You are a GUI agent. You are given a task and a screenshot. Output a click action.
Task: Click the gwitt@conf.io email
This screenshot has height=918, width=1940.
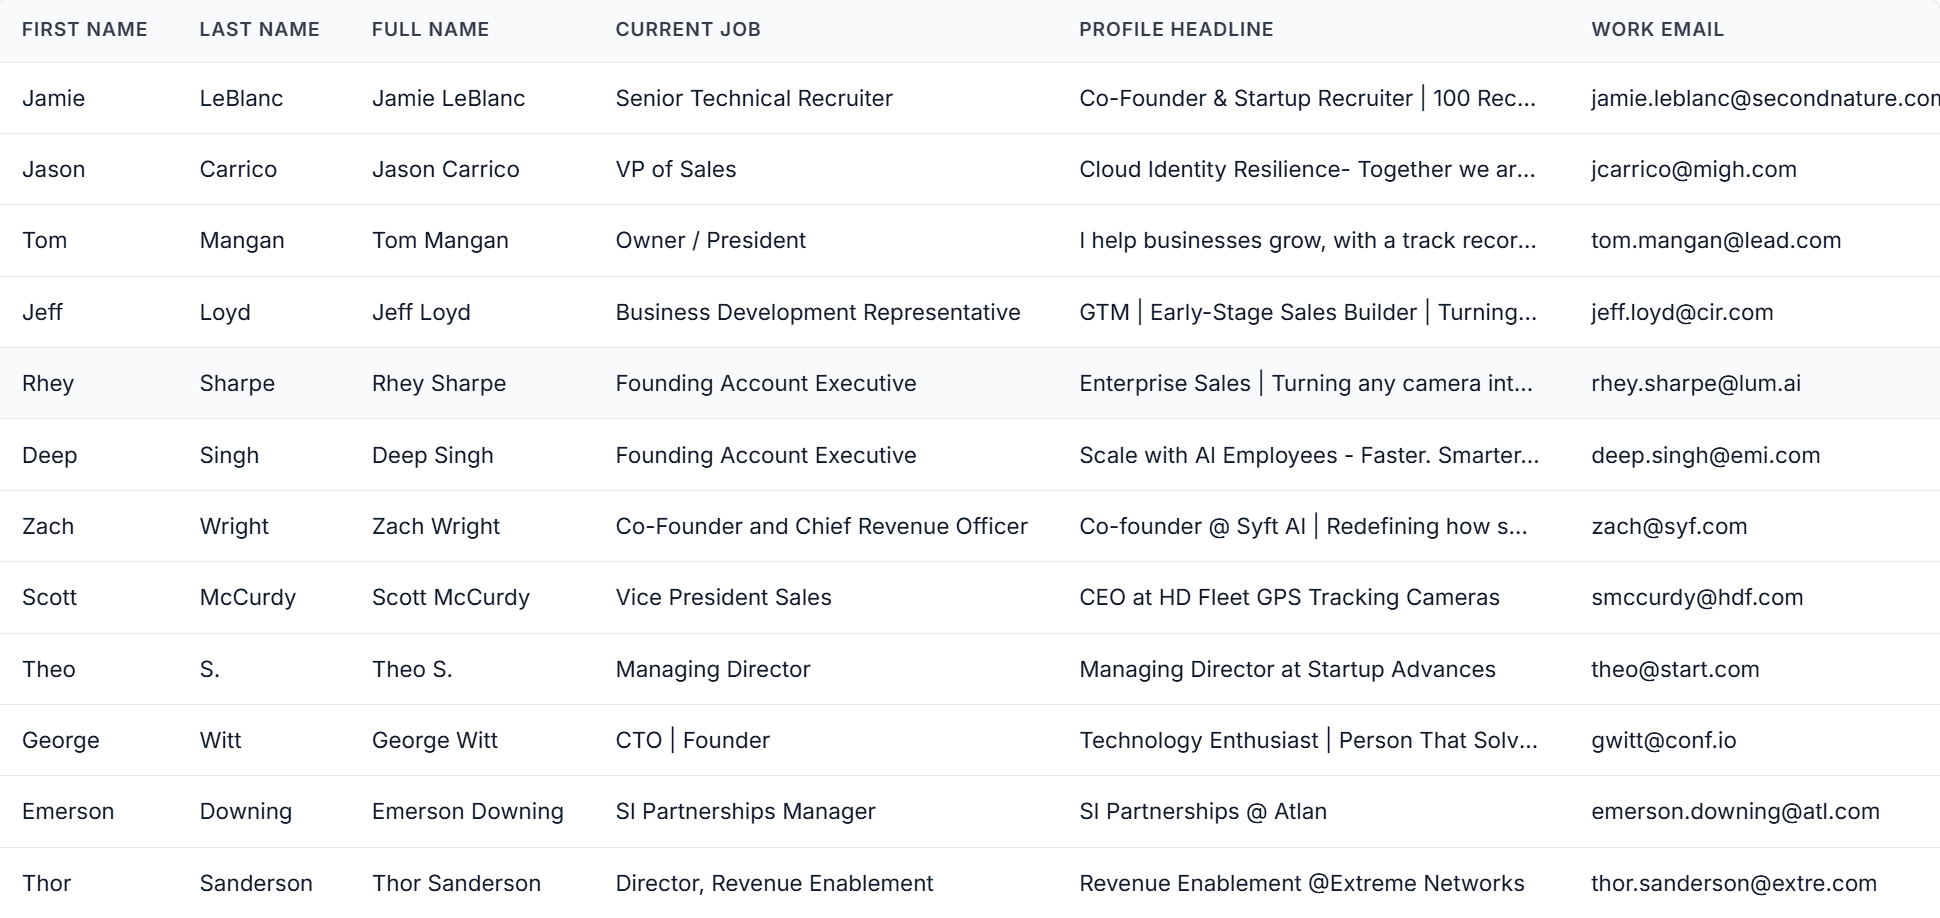[1663, 741]
